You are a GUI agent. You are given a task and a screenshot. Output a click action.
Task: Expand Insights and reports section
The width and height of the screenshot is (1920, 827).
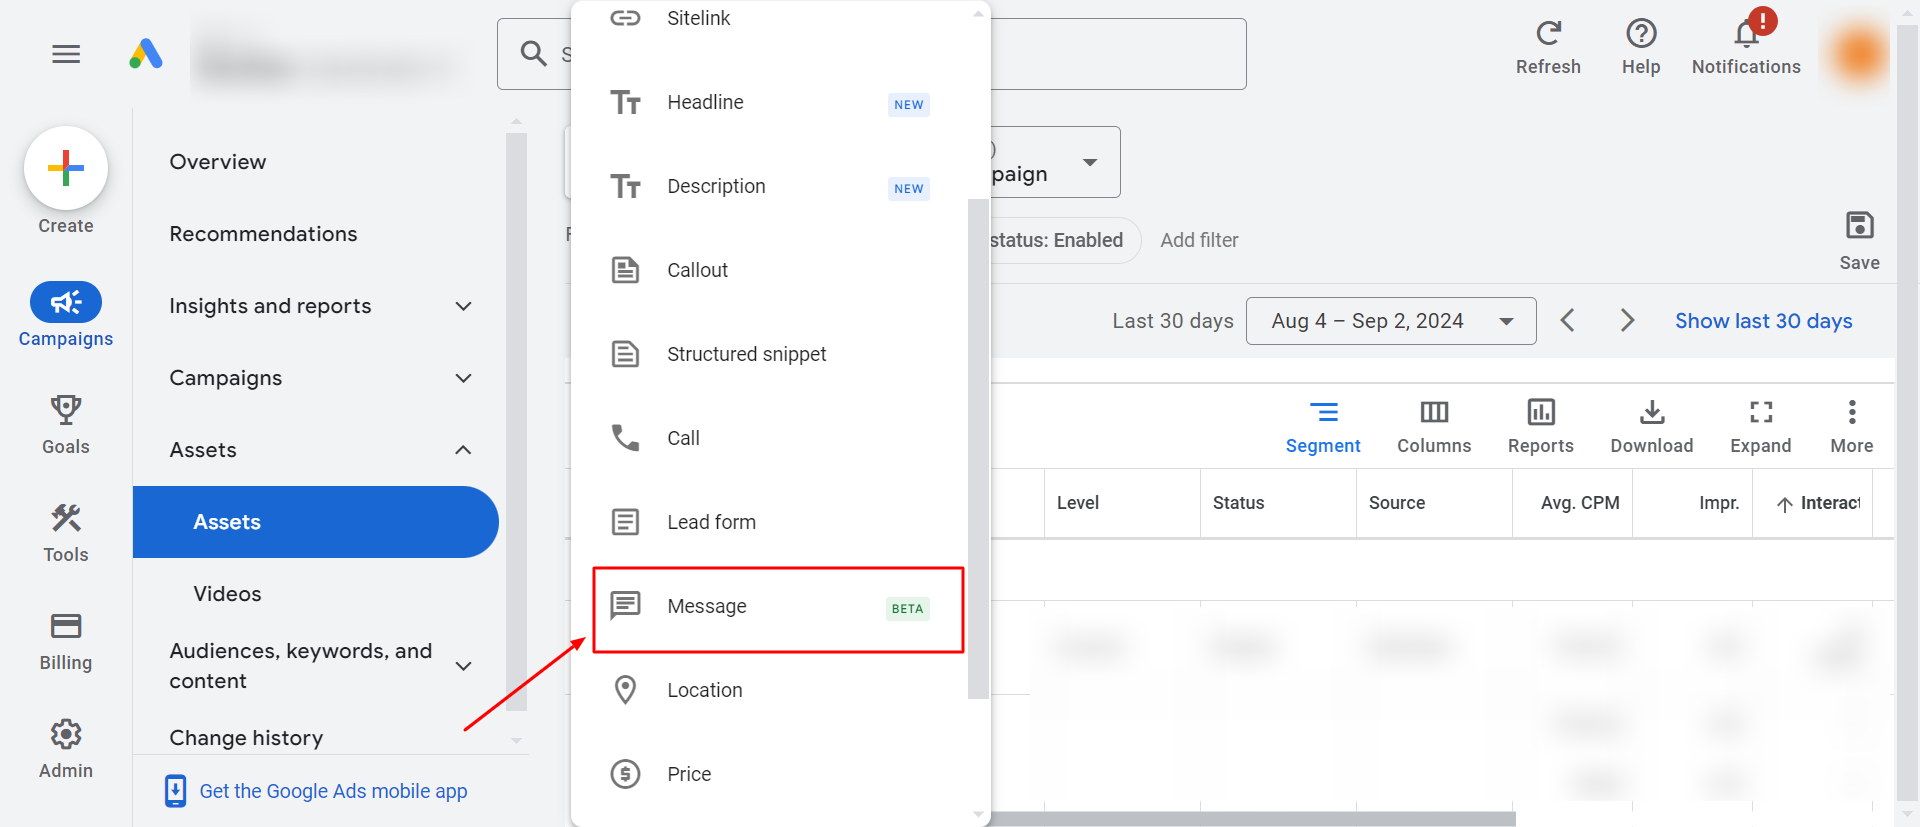pyautogui.click(x=463, y=306)
